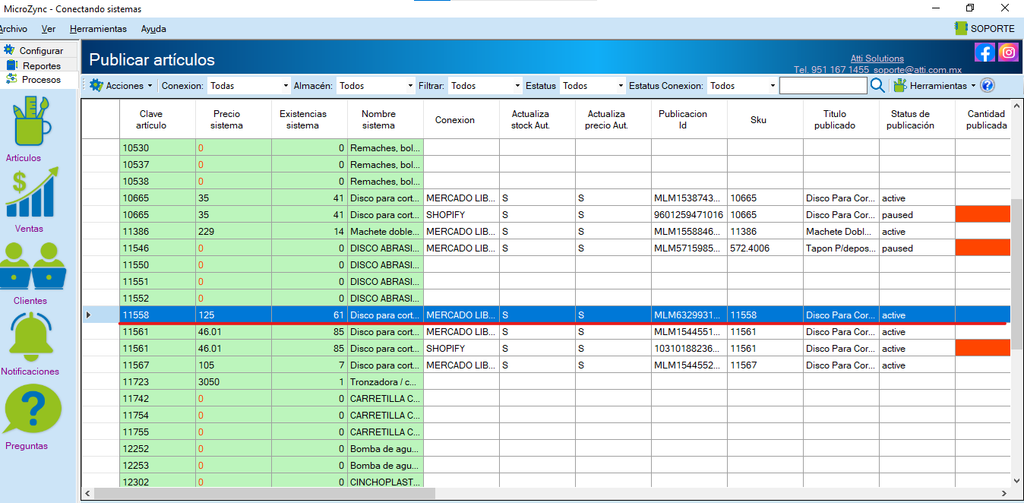Select the cell with clave 11723
The width and height of the screenshot is (1024, 503).
click(x=157, y=381)
